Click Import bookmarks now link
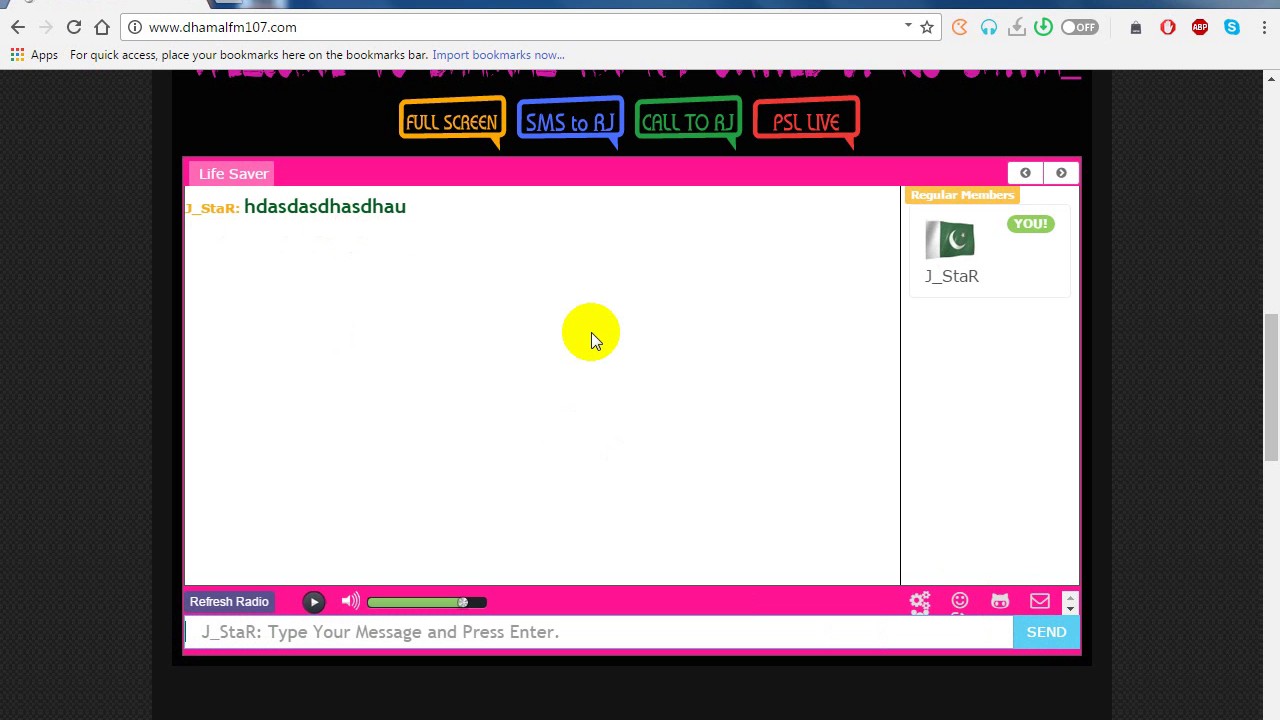Viewport: 1280px width, 720px height. (498, 55)
